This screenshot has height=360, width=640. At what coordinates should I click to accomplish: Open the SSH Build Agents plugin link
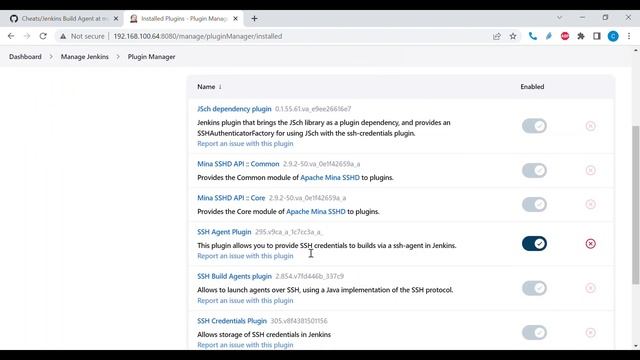234,276
